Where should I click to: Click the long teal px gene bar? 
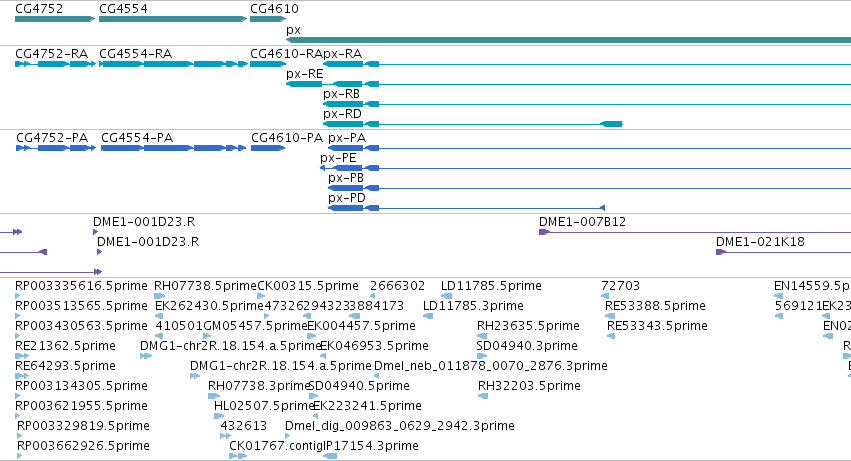(x=568, y=40)
